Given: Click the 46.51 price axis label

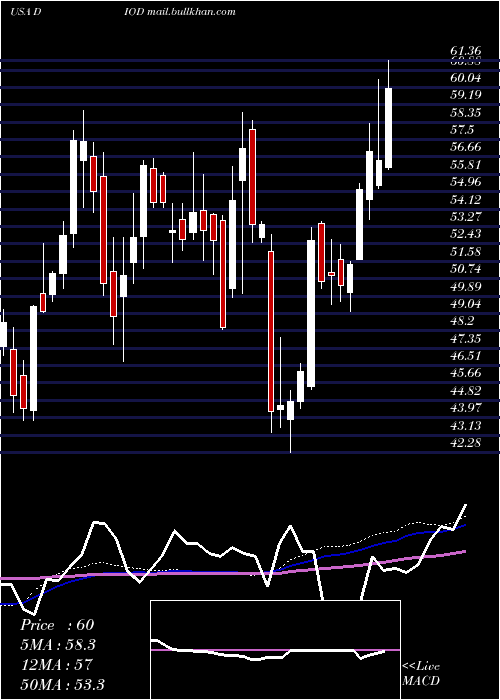Looking at the screenshot, I should pyautogui.click(x=465, y=356).
